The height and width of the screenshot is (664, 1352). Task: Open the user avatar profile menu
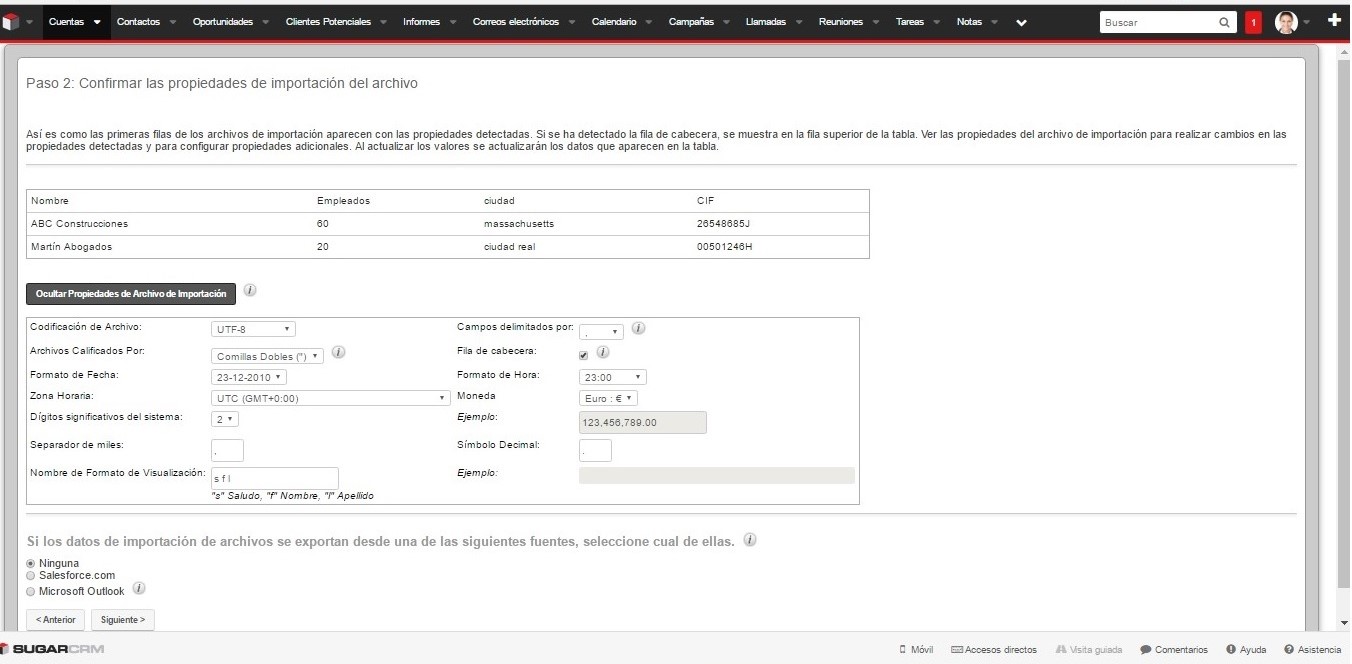pyautogui.click(x=1286, y=22)
